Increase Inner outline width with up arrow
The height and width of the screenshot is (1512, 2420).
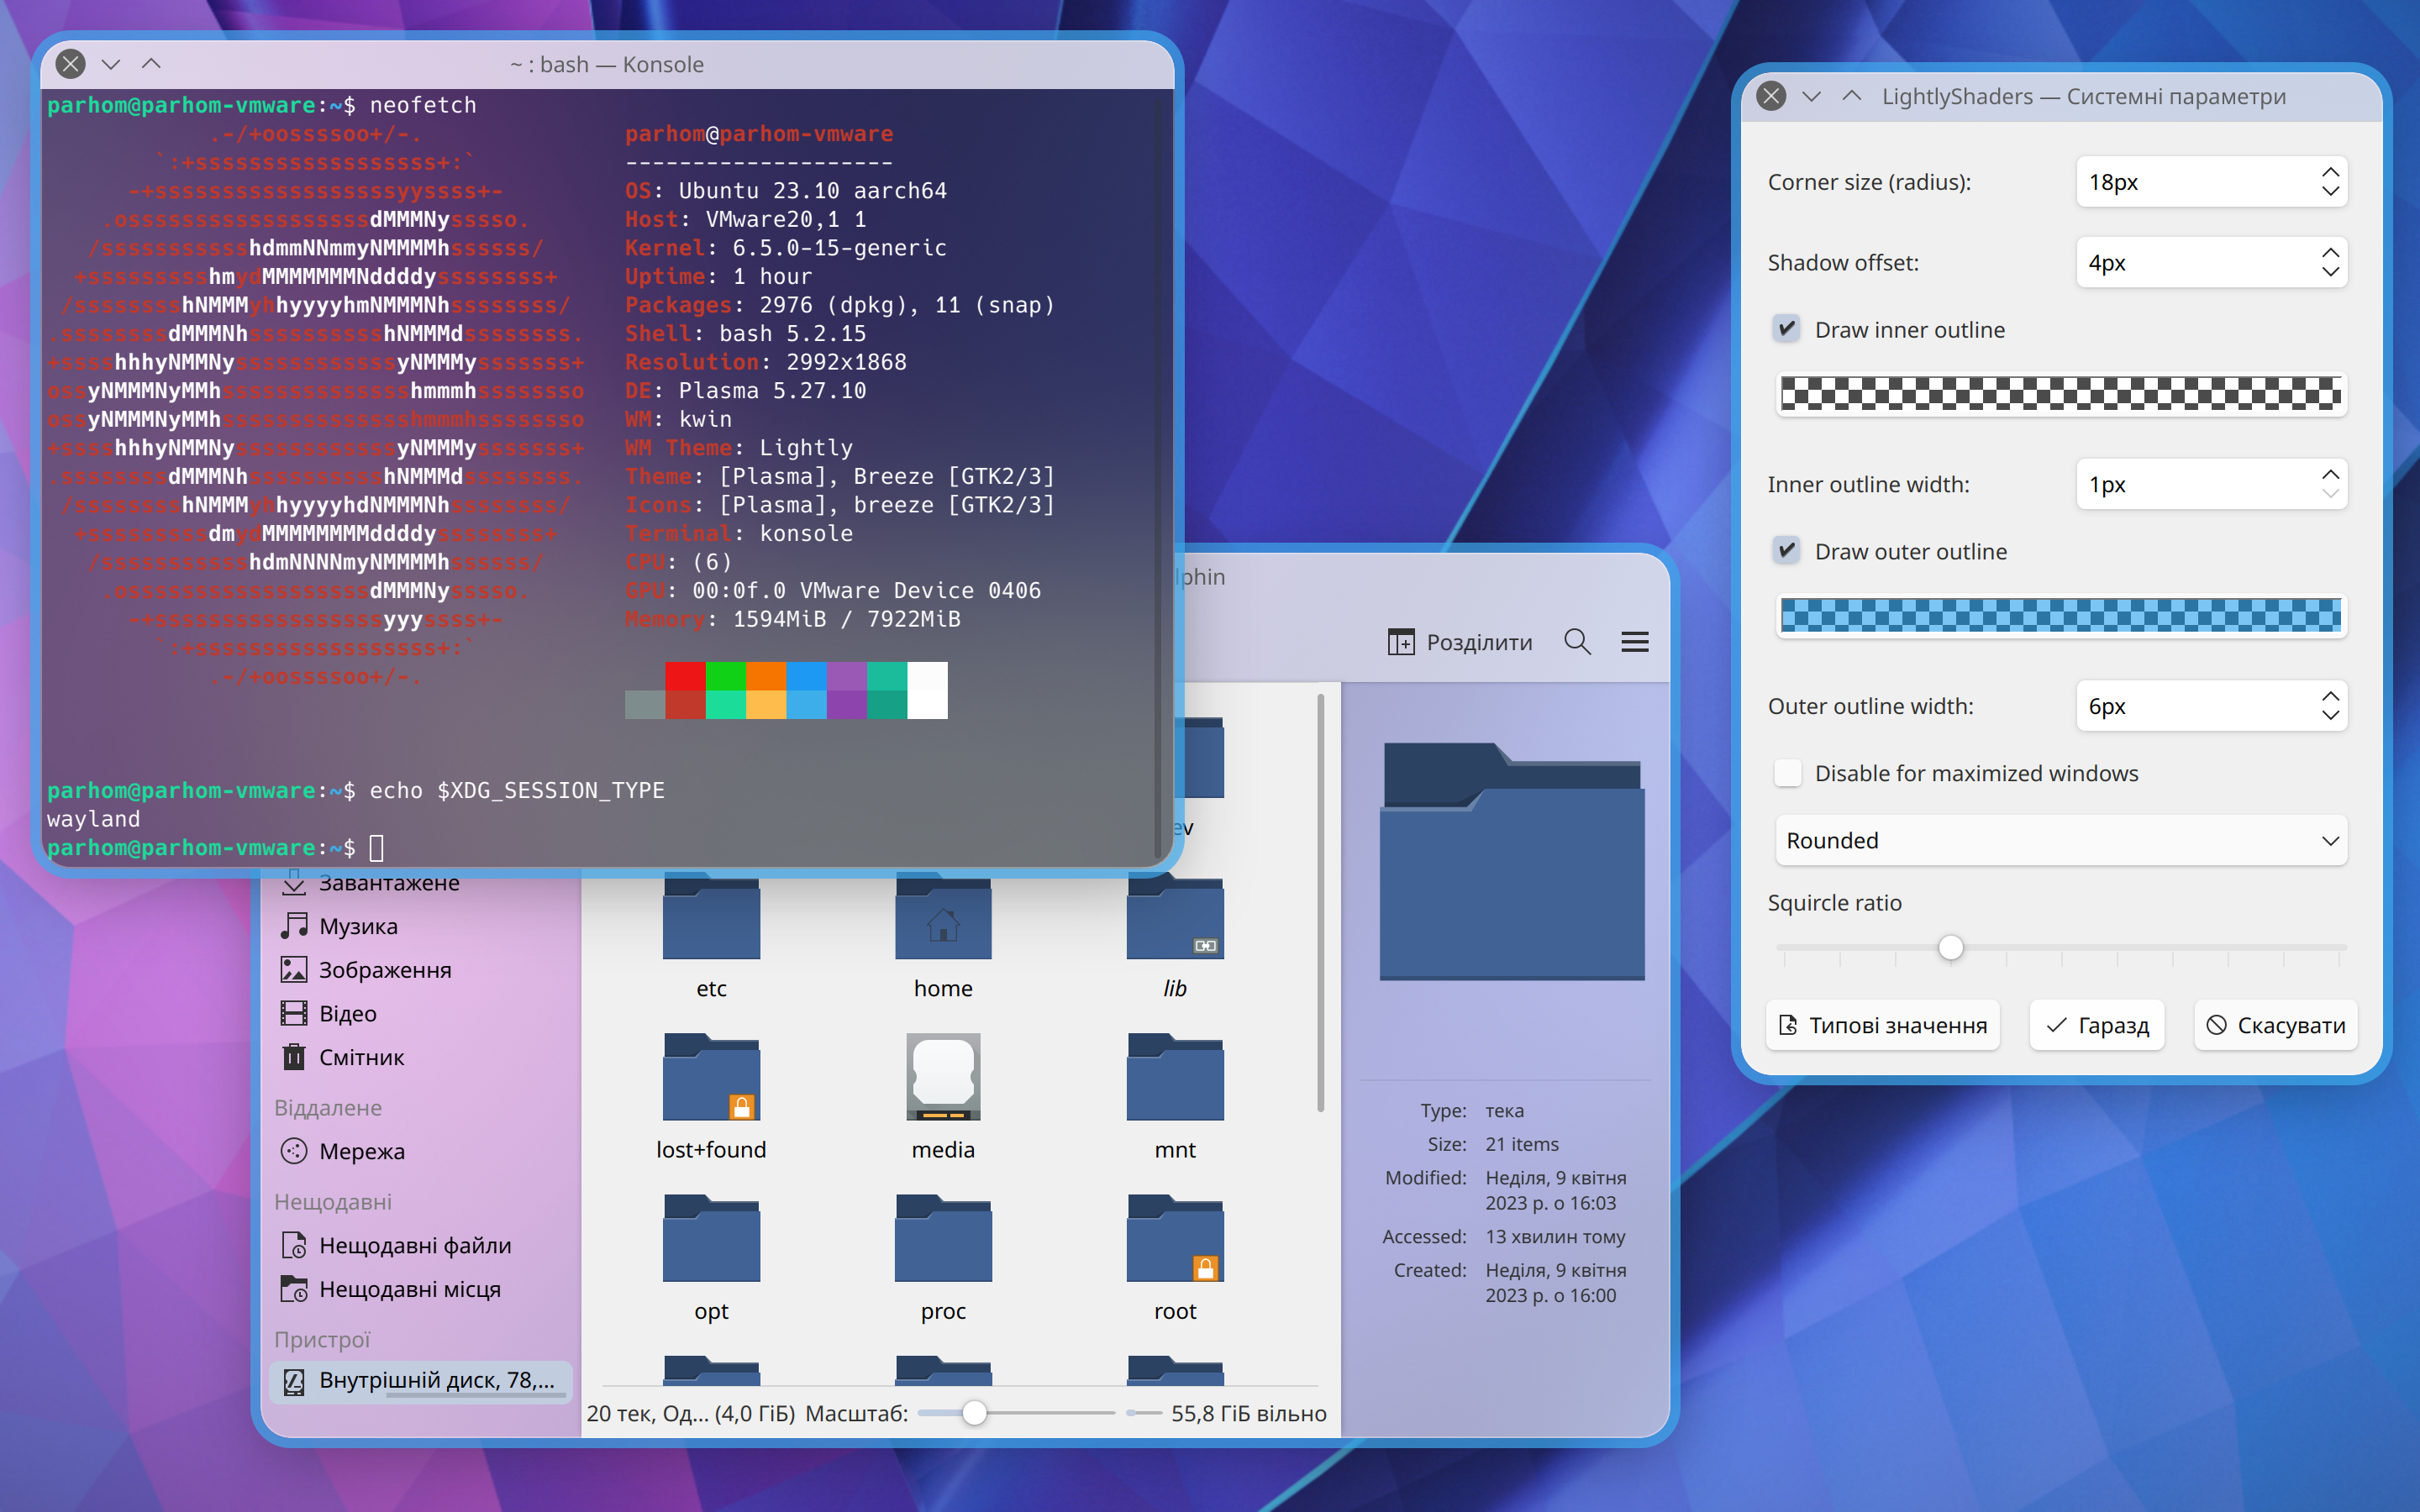[x=2330, y=474]
